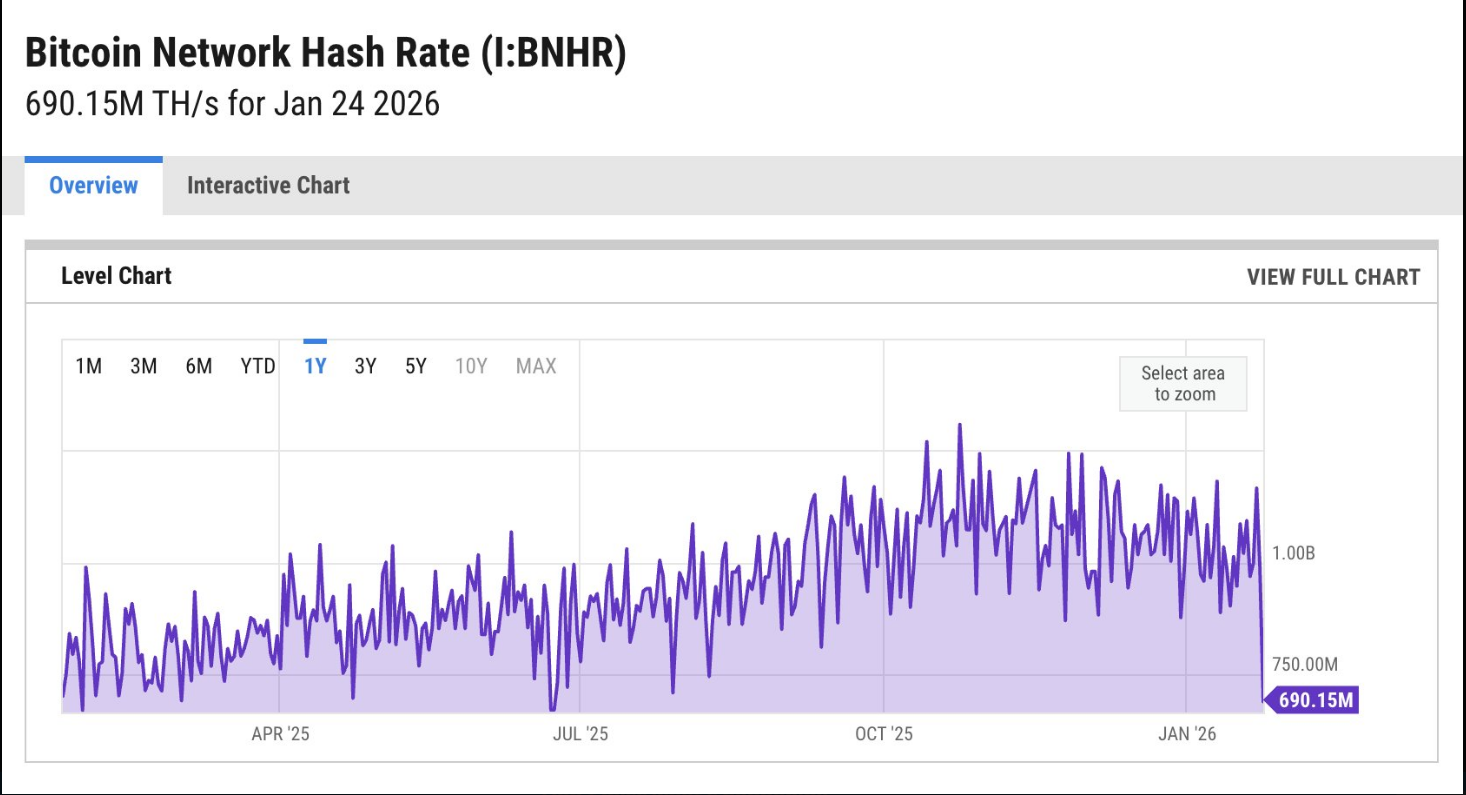The image size is (1466, 795).
Task: Open the Interactive Chart tab
Action: (x=268, y=186)
